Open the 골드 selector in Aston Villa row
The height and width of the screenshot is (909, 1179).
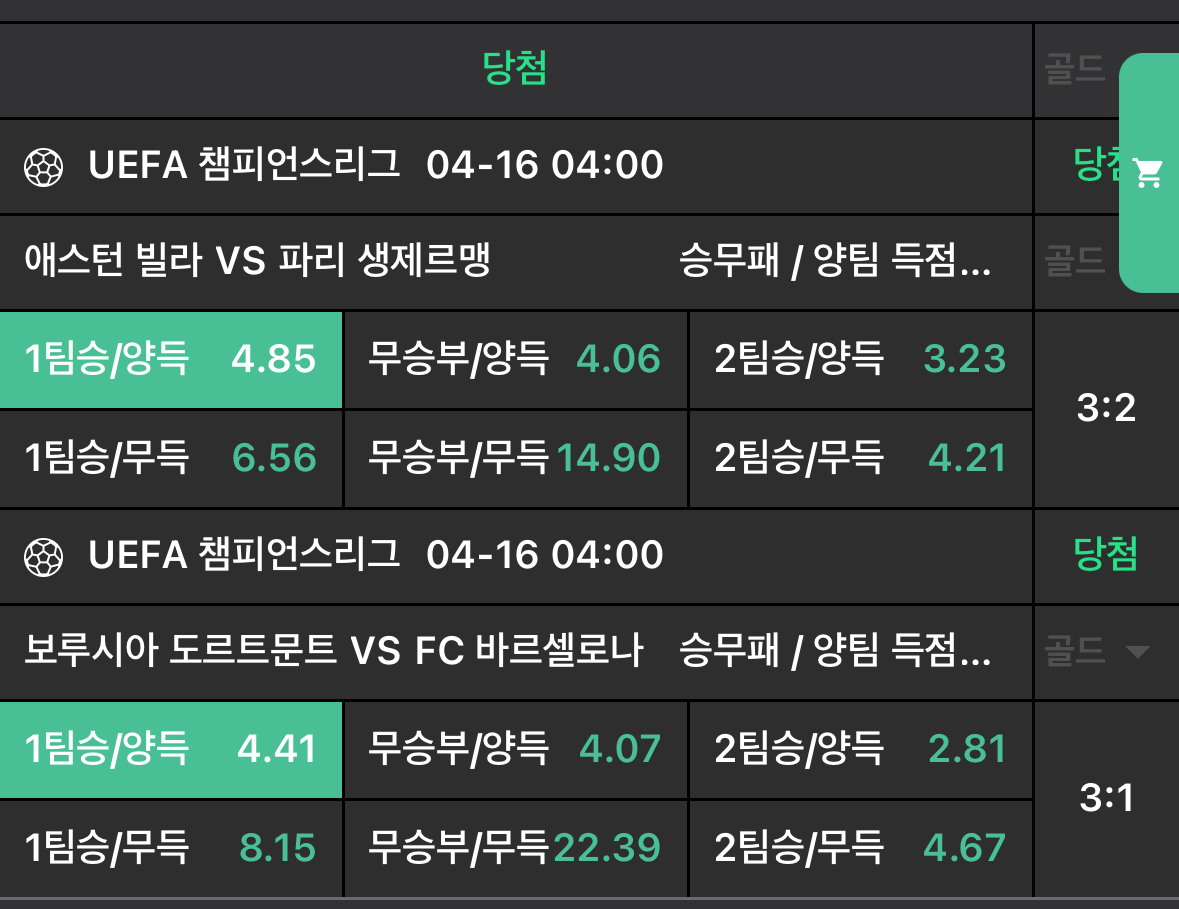(x=1075, y=262)
